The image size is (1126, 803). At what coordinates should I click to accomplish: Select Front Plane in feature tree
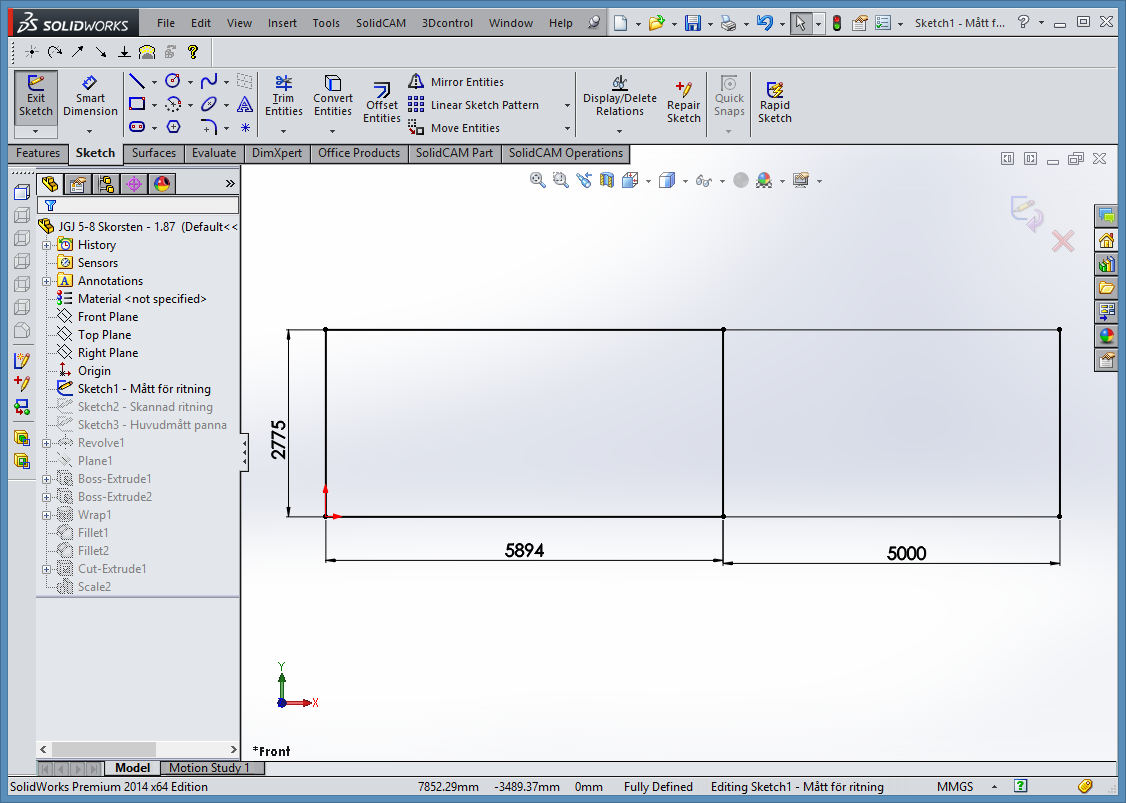108,317
